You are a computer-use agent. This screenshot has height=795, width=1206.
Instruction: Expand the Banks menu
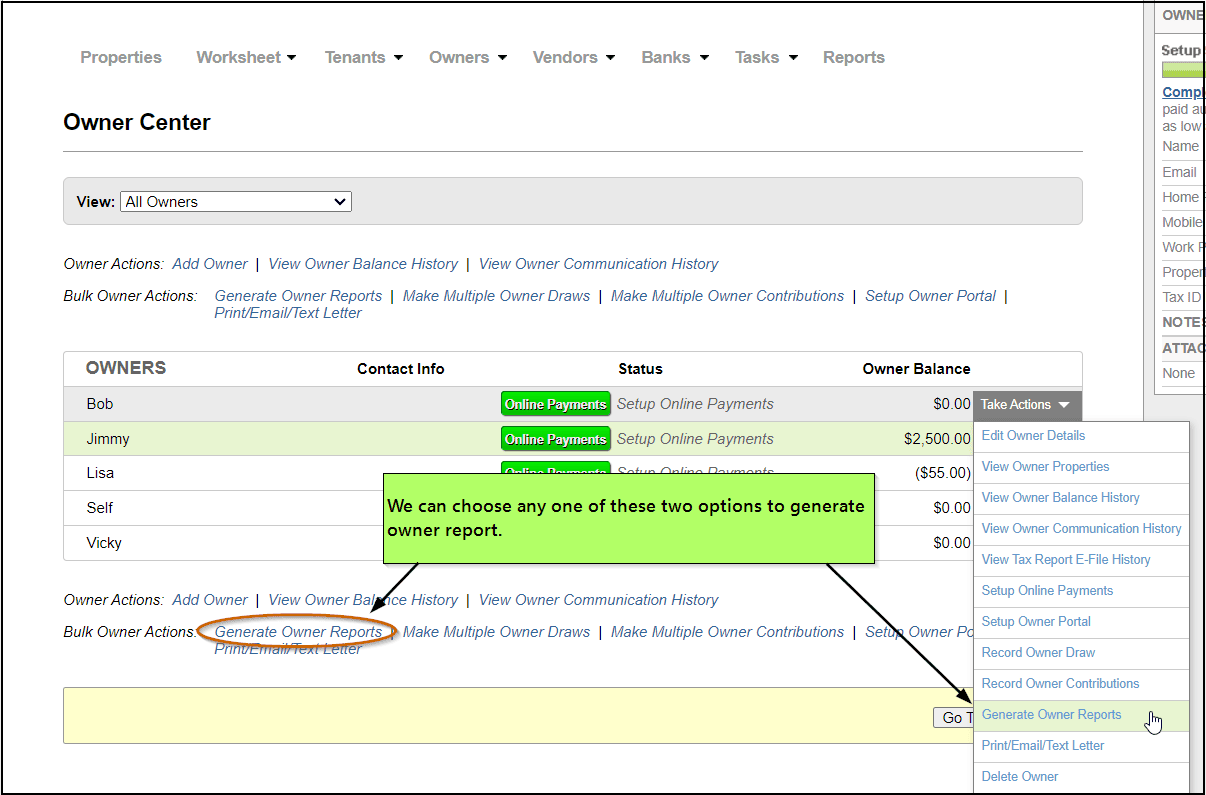click(675, 58)
